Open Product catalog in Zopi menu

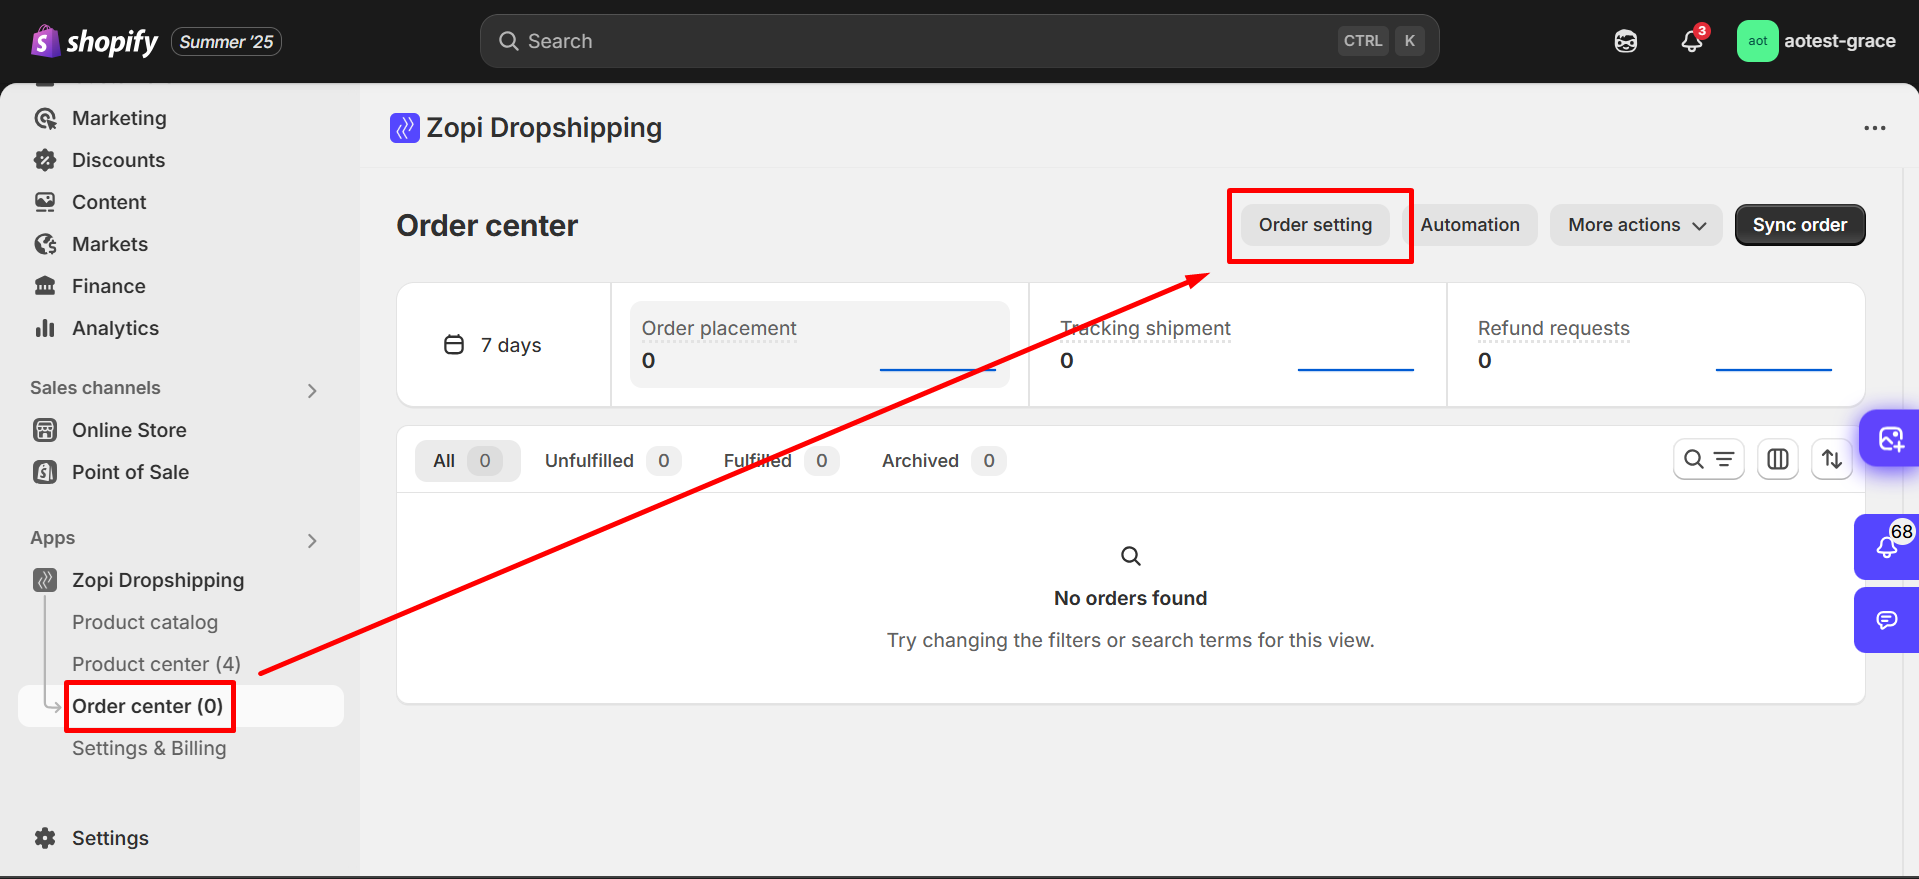145,622
